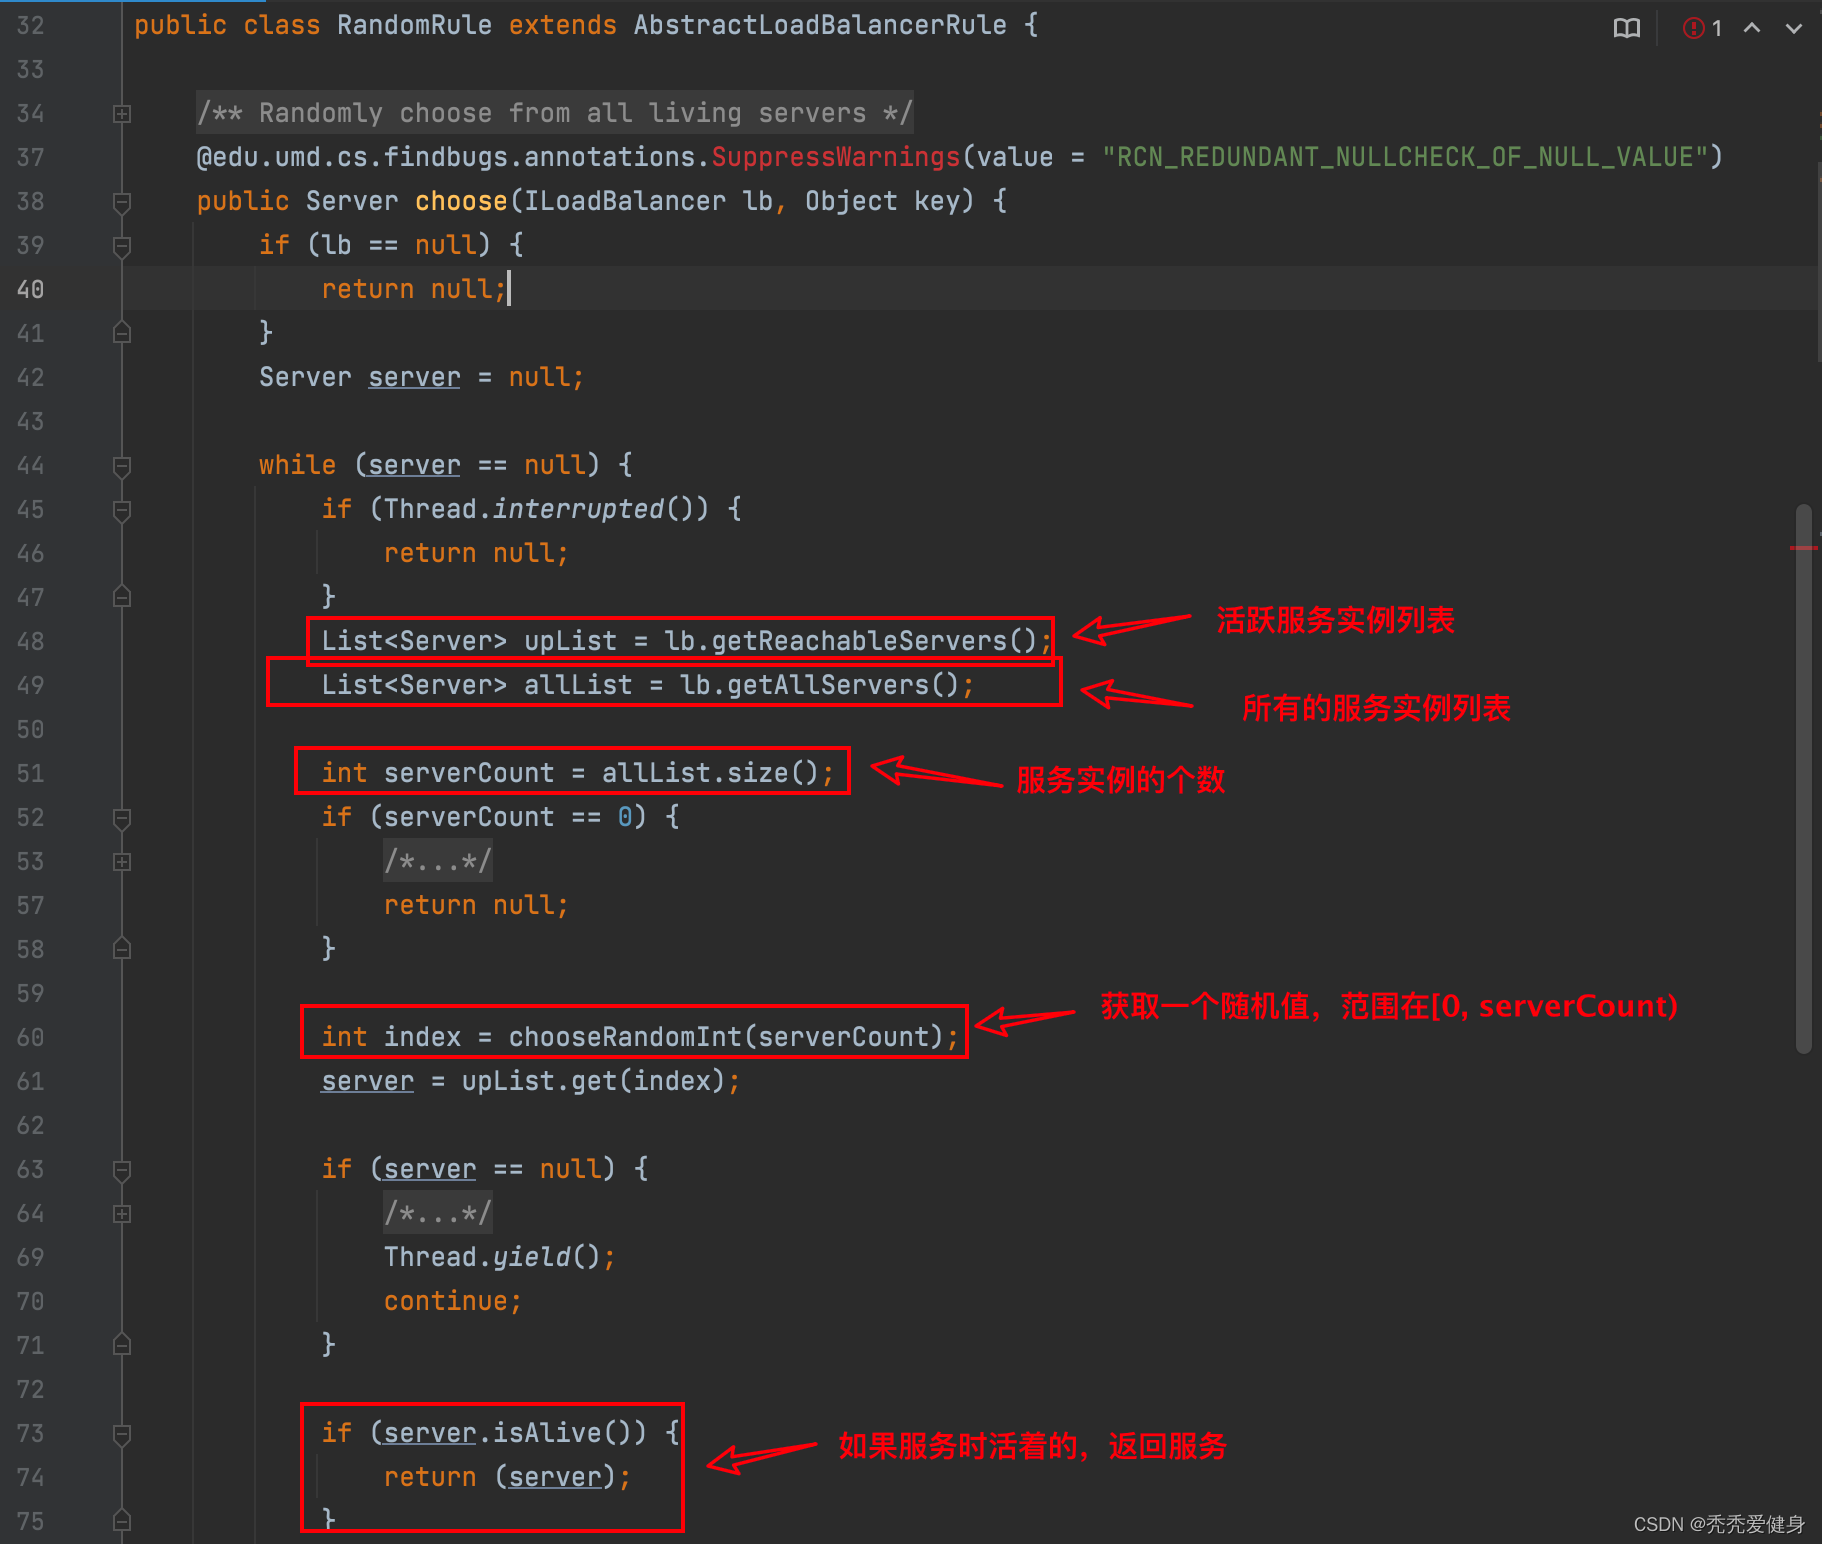Click the "RCN_REDUNDANT_NULLCHECK_OF_NULL_VALUE" string

click(1404, 157)
